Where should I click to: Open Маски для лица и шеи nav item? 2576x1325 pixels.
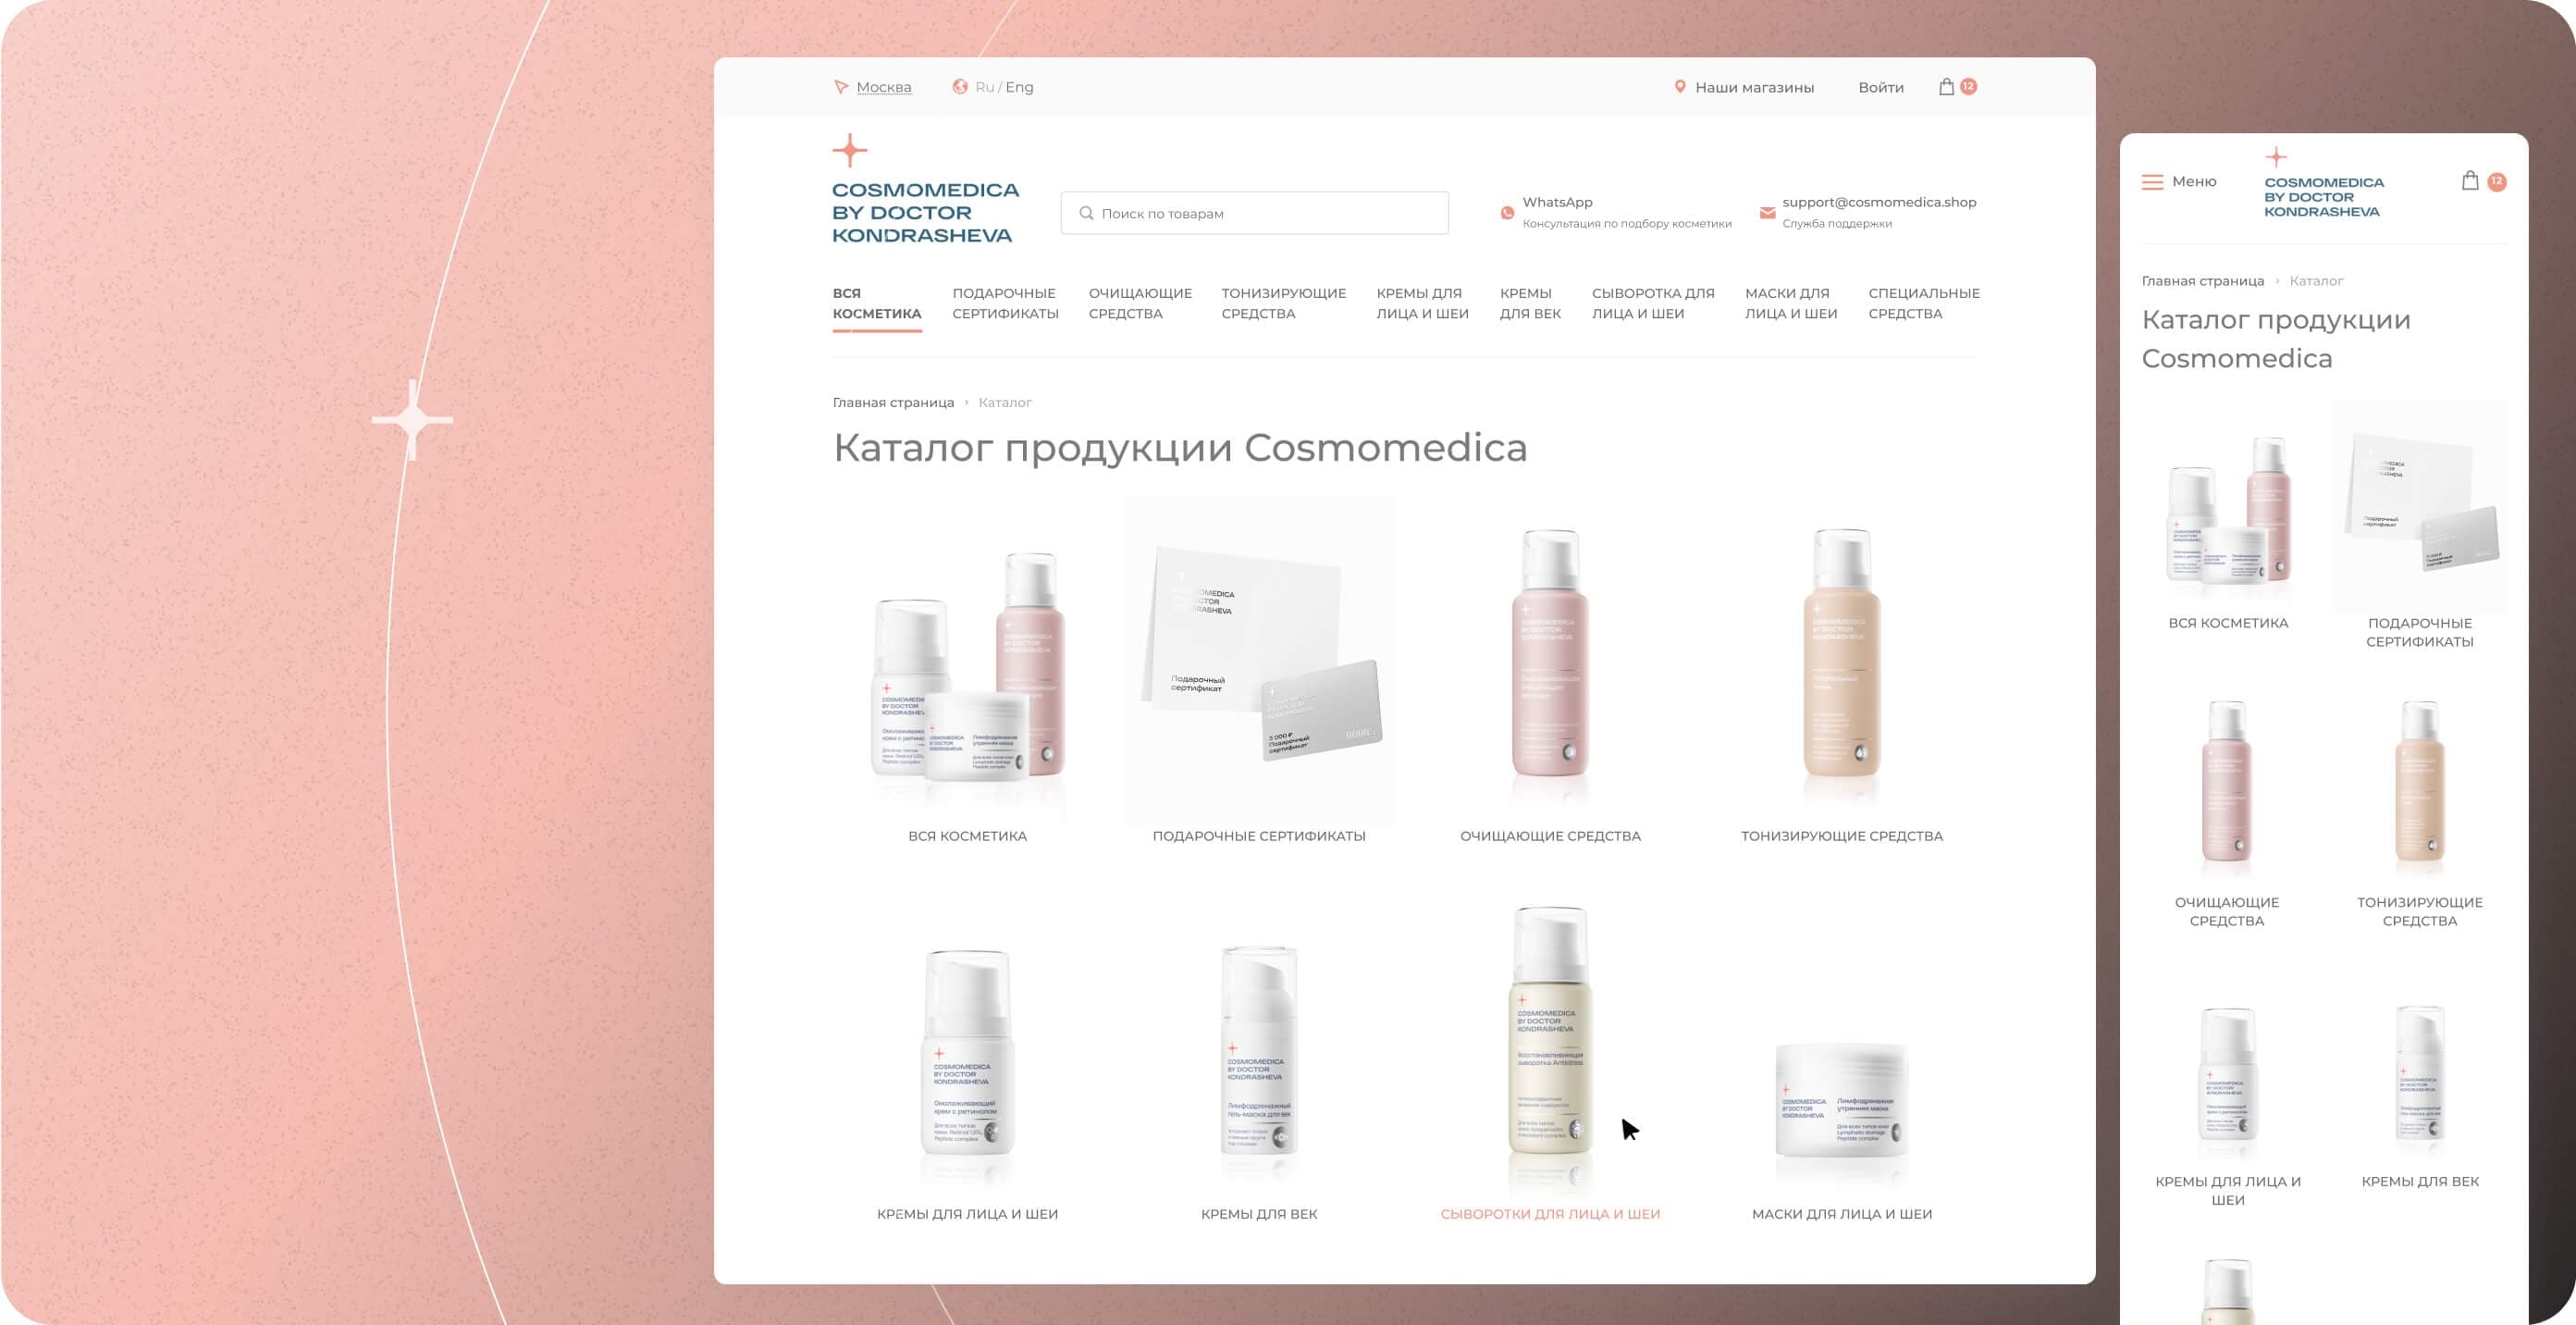pyautogui.click(x=1791, y=303)
